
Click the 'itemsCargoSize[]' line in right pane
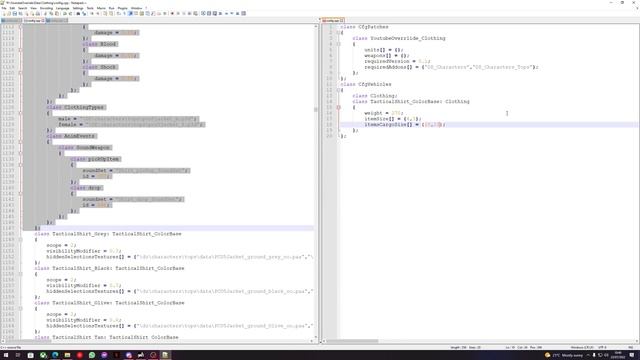pyautogui.click(x=404, y=124)
